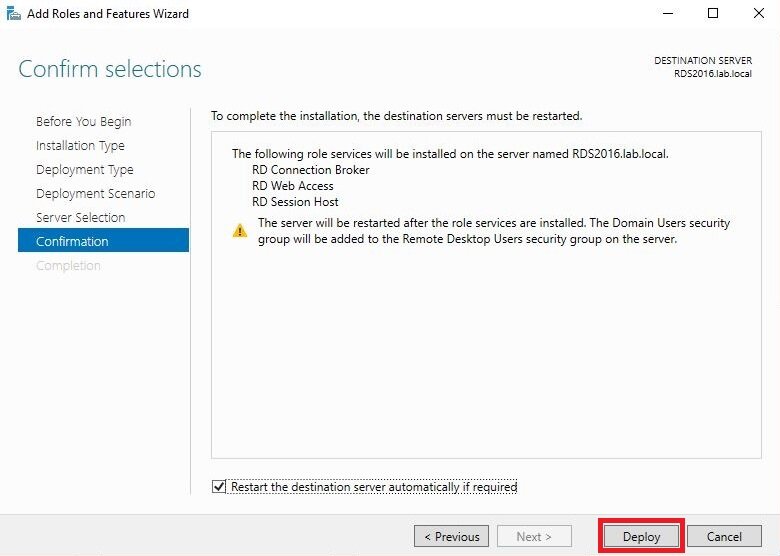Image resolution: width=780 pixels, height=556 pixels.
Task: Click the greyed-out Completion step
Action: tap(68, 265)
